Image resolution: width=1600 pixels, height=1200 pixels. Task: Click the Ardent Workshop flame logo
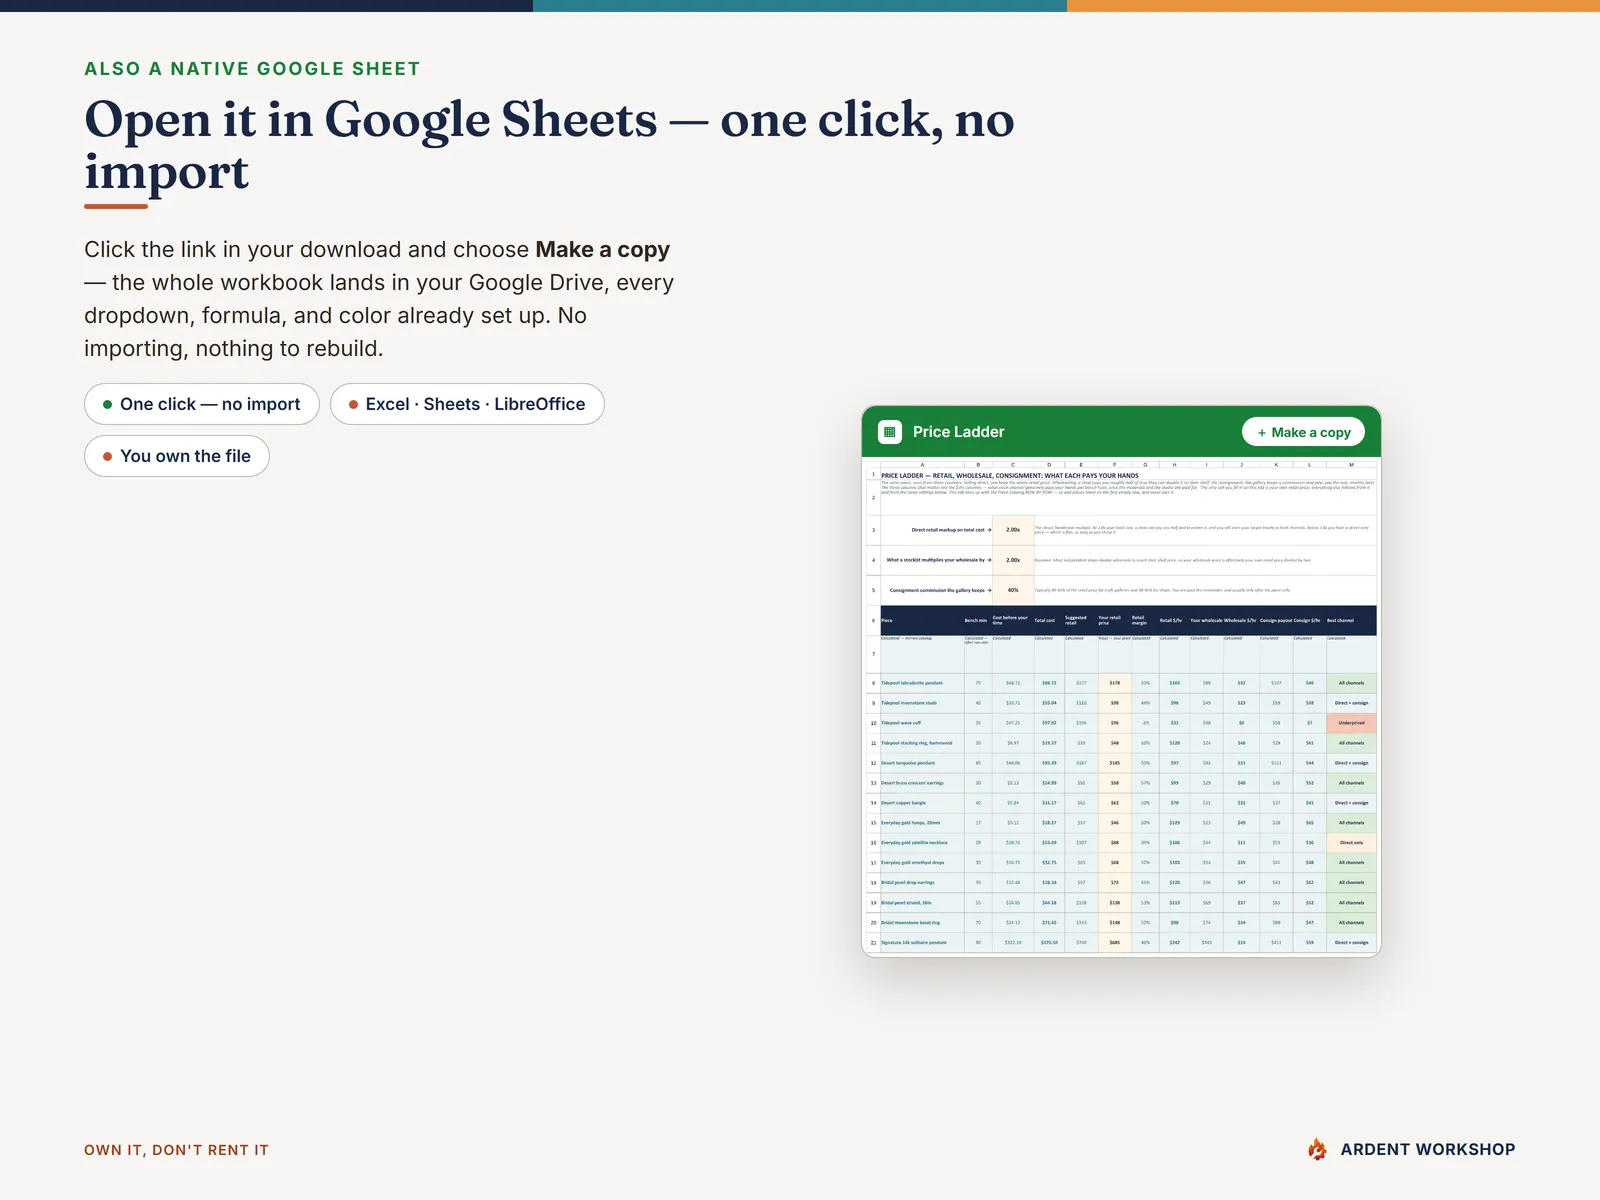pos(1318,1149)
